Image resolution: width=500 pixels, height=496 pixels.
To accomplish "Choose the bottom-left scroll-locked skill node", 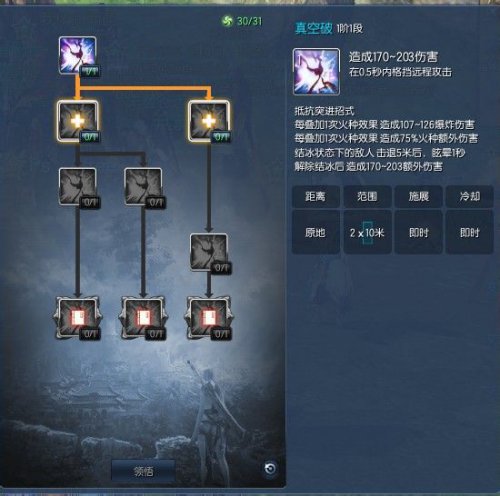I will click(78, 318).
